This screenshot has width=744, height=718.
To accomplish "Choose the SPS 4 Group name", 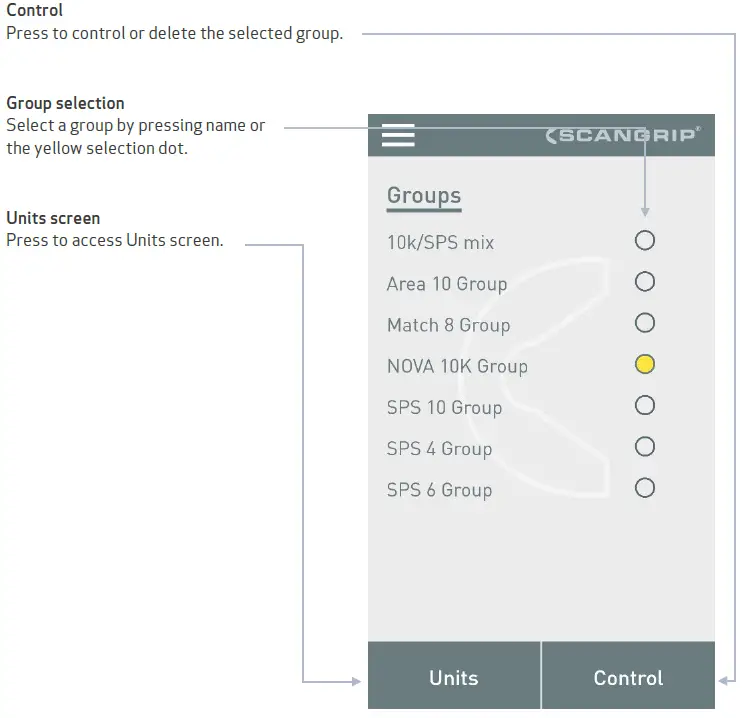I will [x=439, y=449].
